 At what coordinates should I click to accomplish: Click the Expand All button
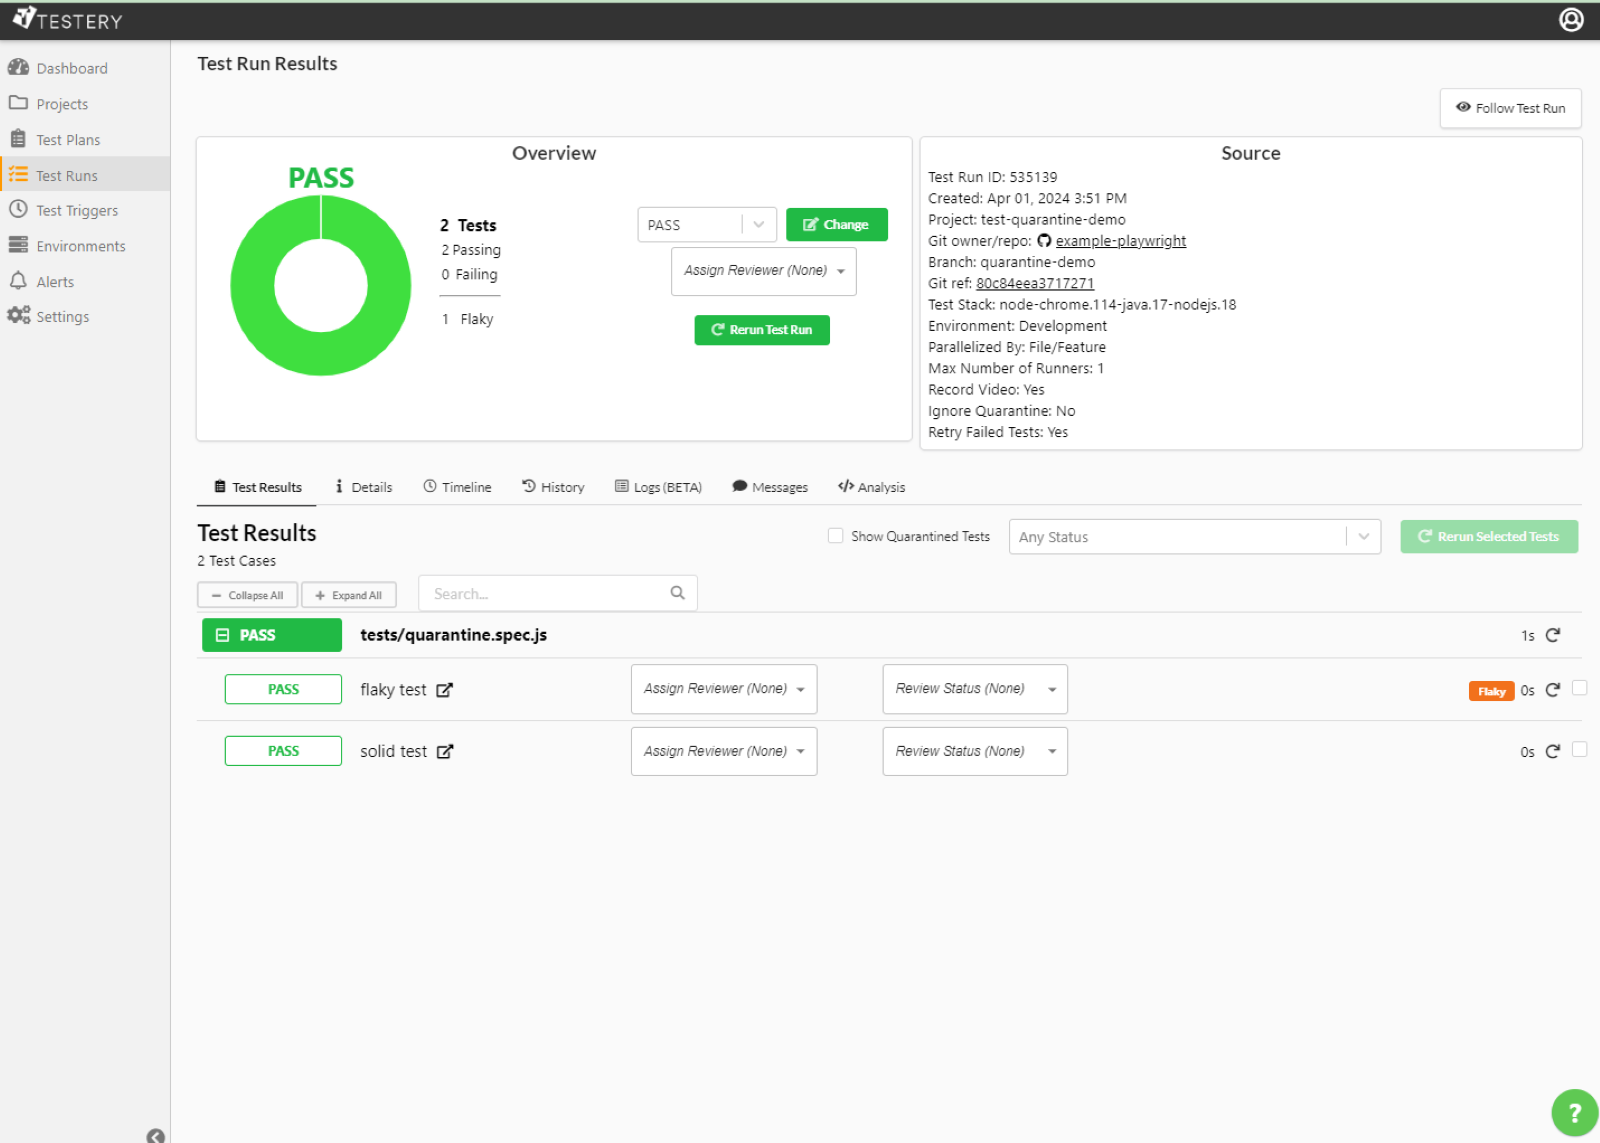click(348, 595)
